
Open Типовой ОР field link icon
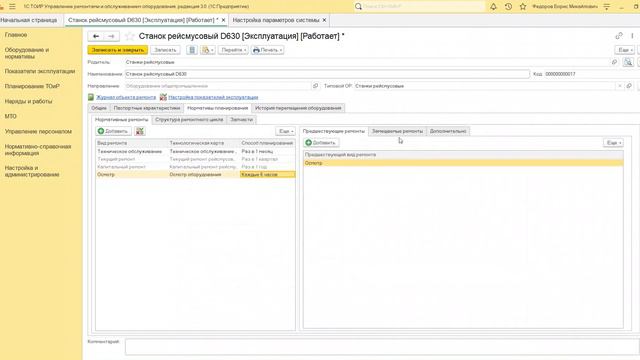[629, 86]
